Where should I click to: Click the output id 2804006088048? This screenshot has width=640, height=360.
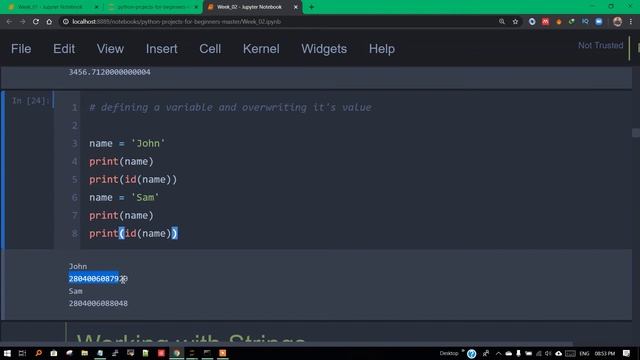(98, 303)
